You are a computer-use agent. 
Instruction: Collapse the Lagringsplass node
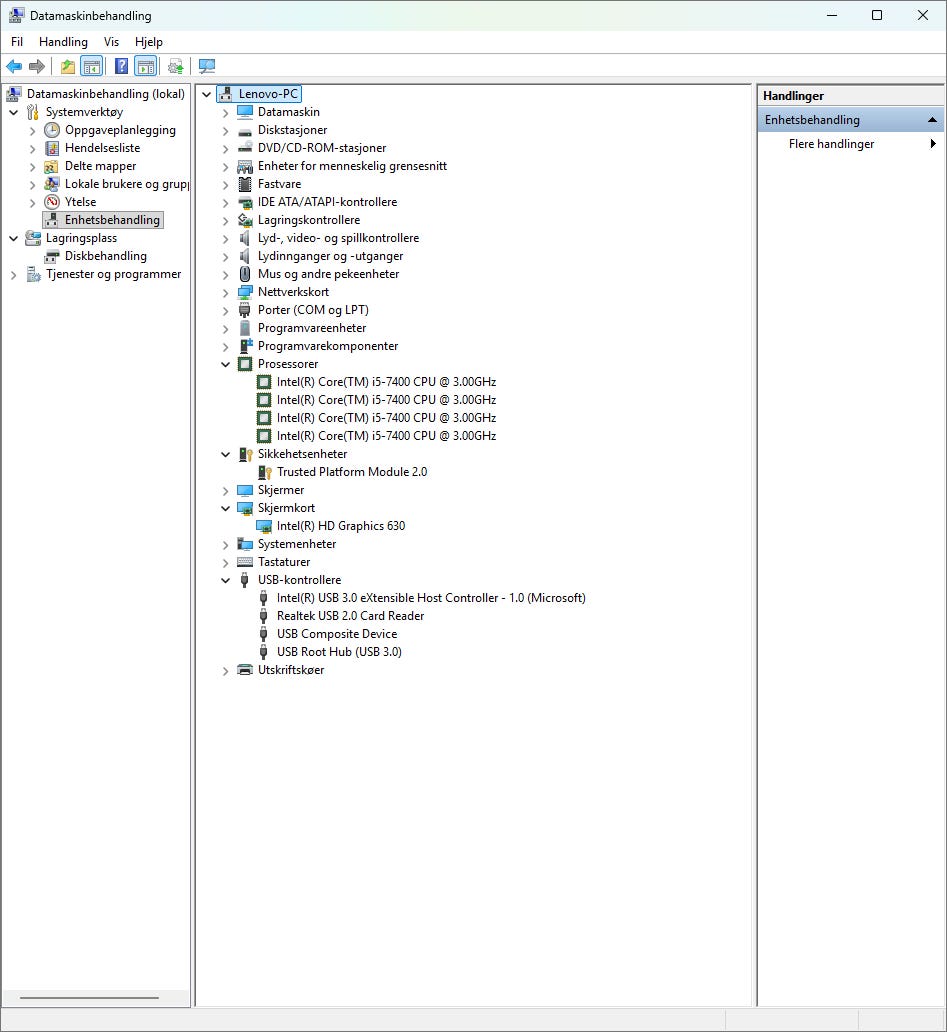(13, 238)
